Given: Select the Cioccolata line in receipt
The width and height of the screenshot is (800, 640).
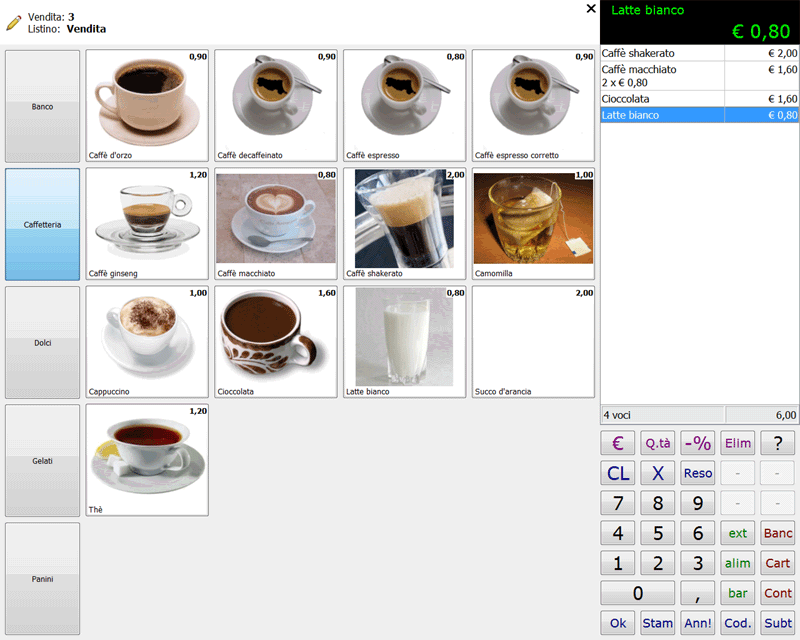Looking at the screenshot, I should (x=699, y=99).
